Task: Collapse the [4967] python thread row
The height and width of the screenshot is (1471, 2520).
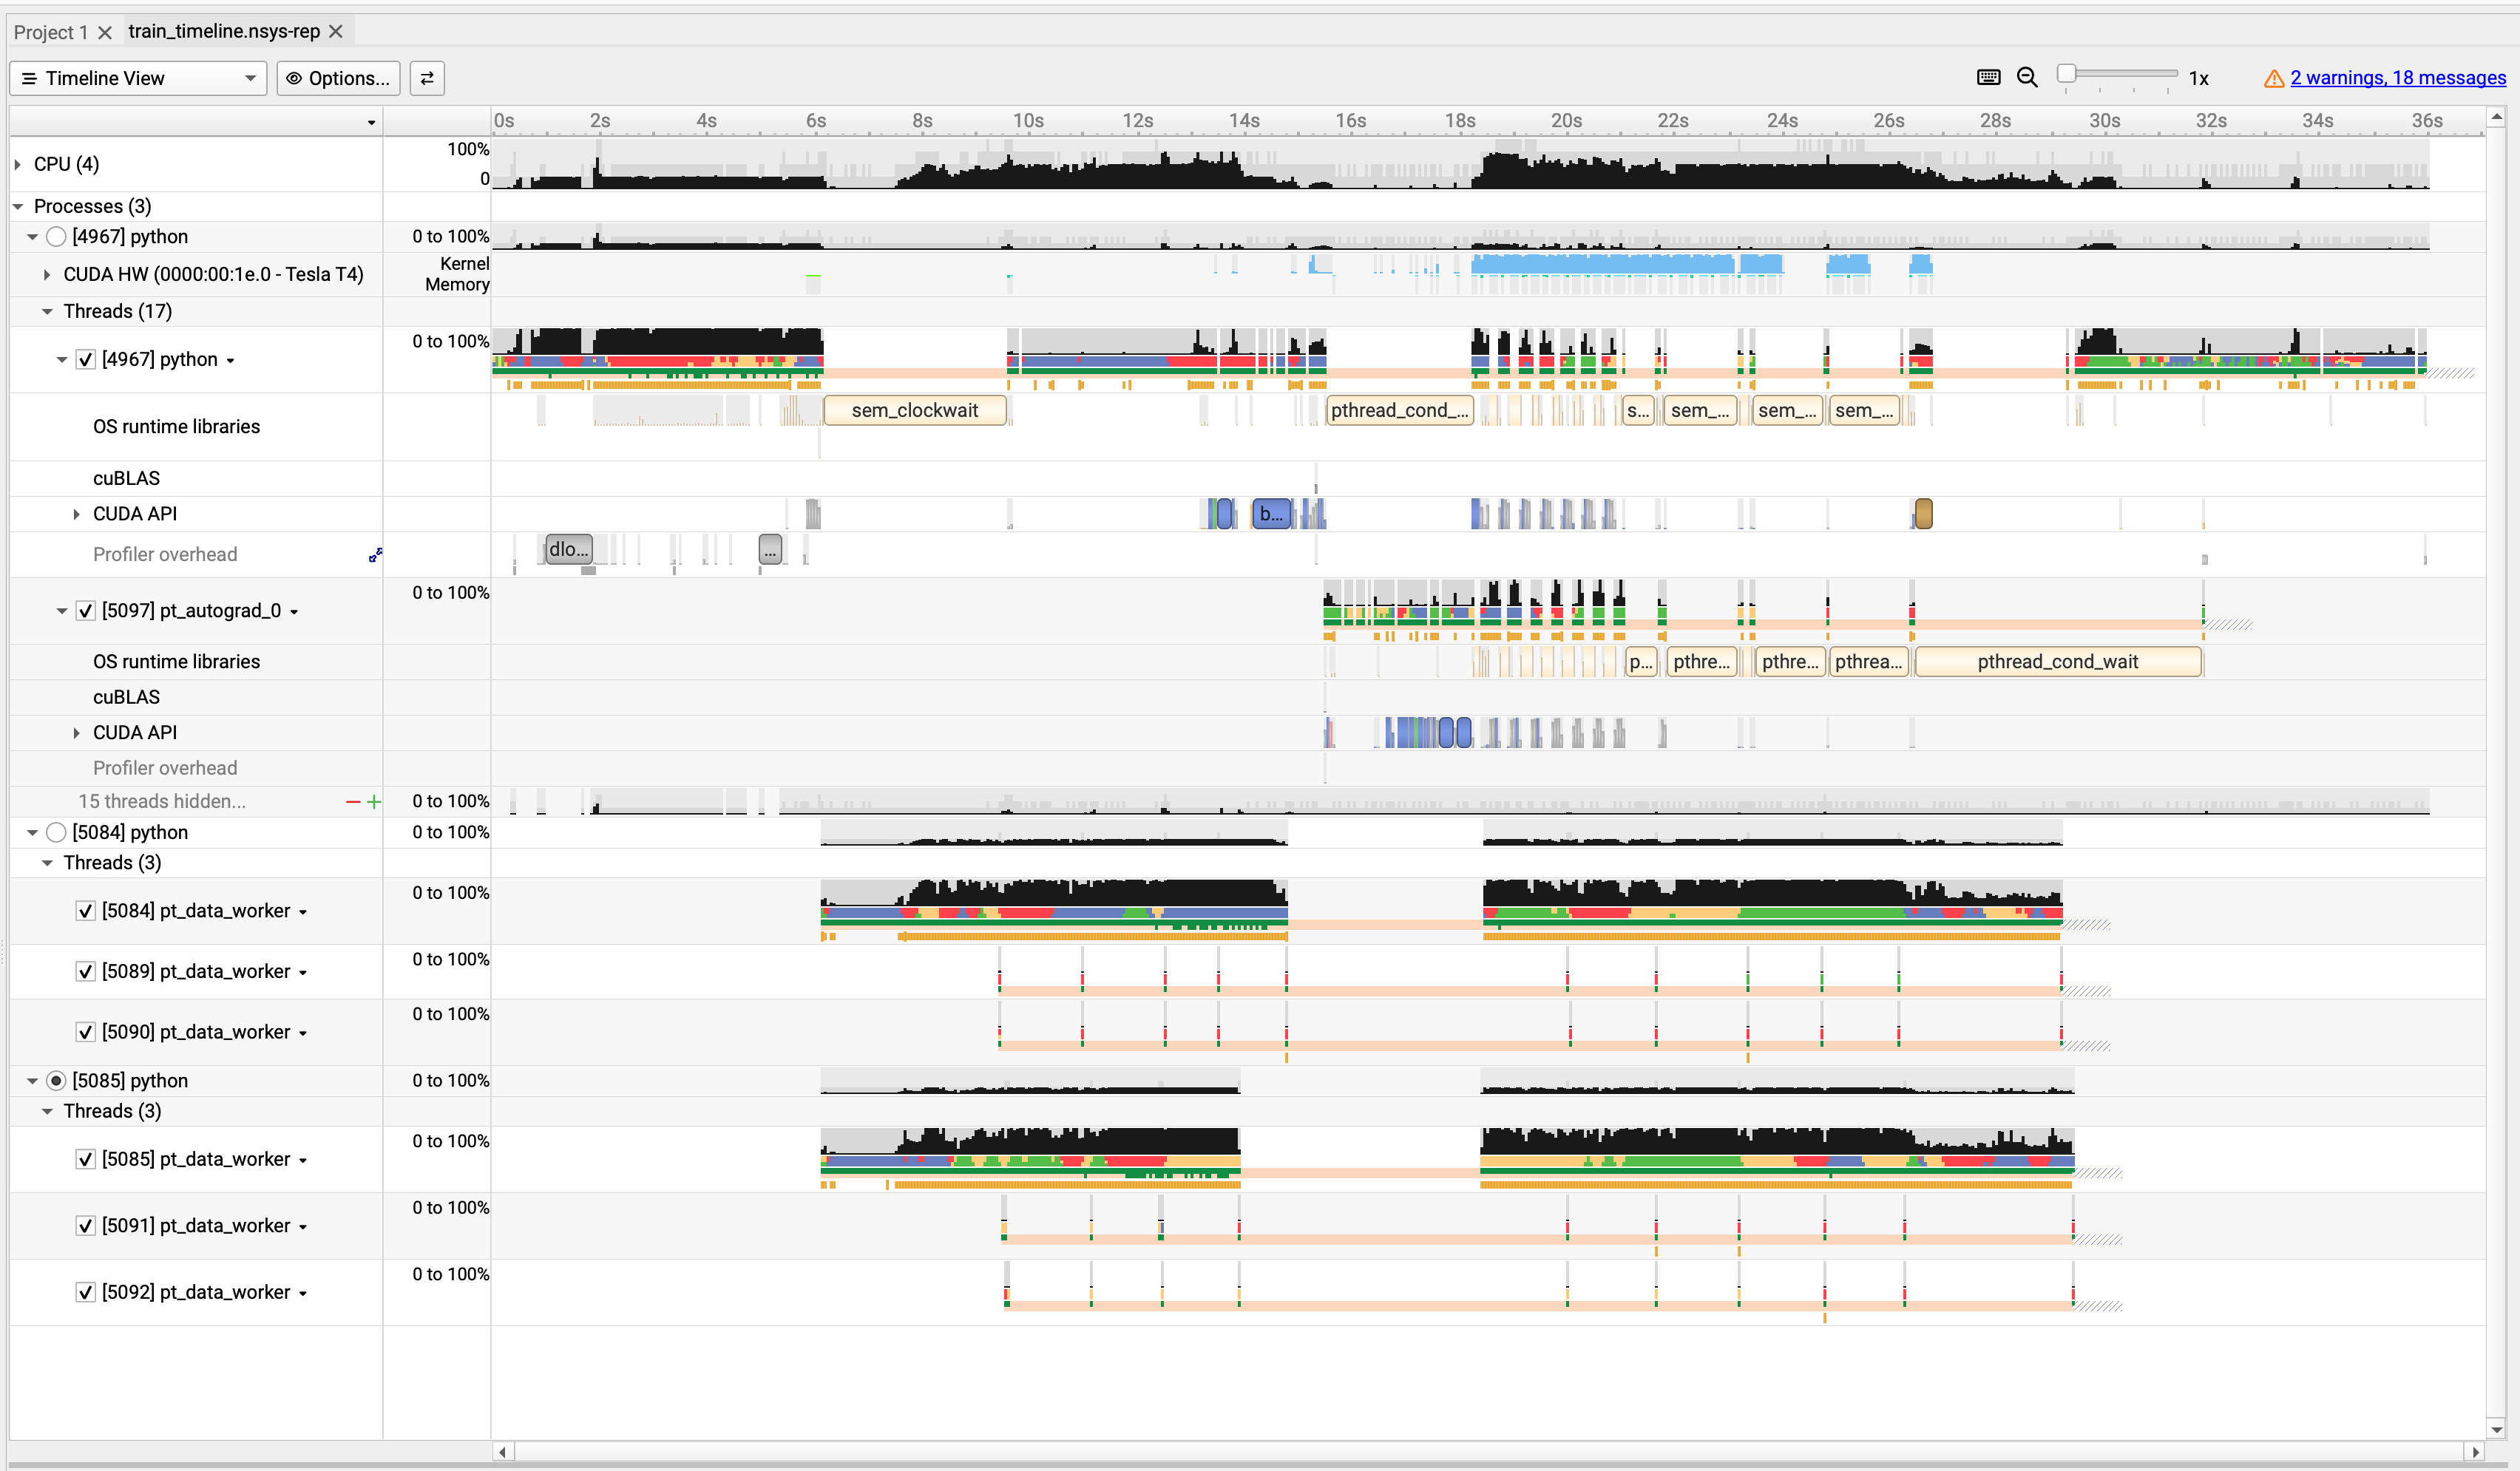Action: [x=62, y=360]
